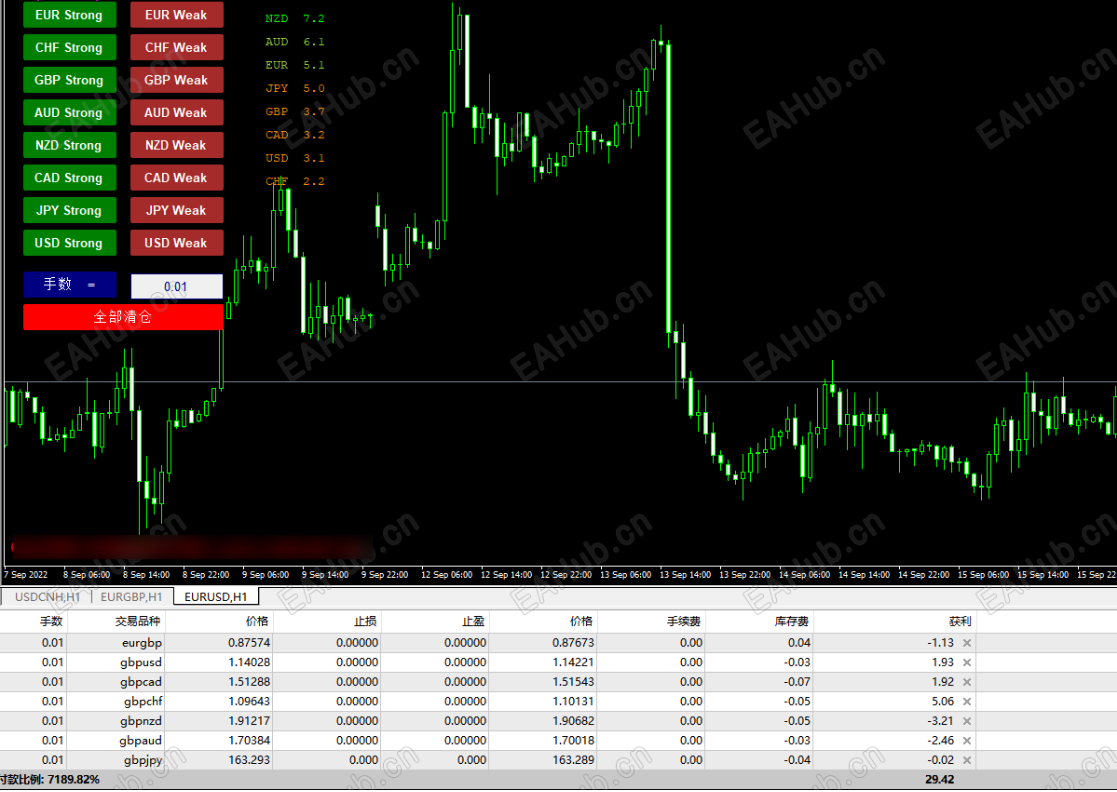Select CHF Weak
The image size is (1117, 792).
point(177,48)
